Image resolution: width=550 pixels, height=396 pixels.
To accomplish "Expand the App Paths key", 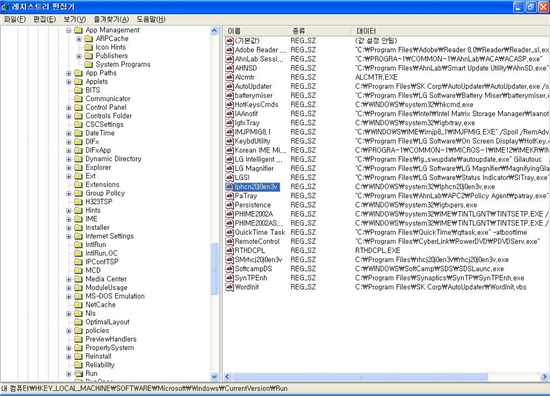I will [69, 73].
